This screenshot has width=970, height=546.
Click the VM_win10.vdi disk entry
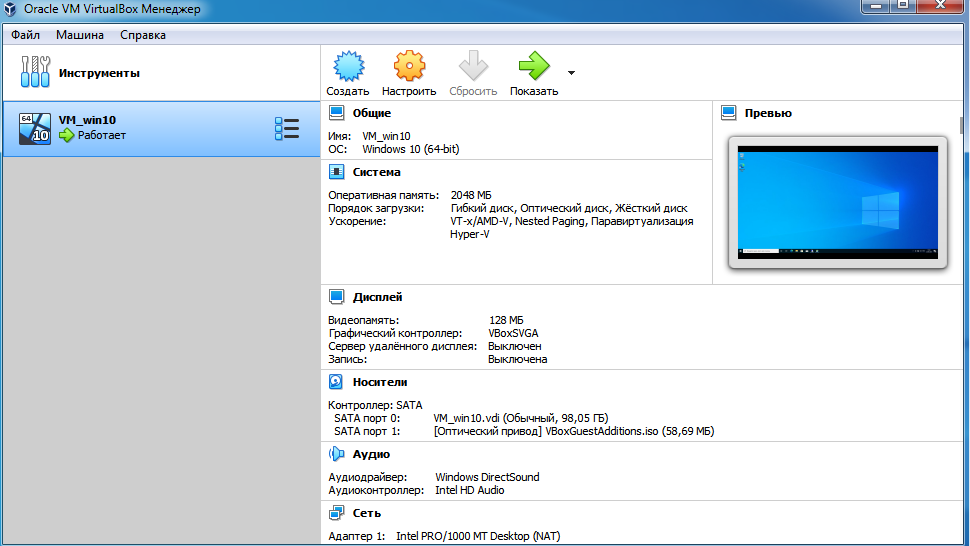tap(521, 419)
